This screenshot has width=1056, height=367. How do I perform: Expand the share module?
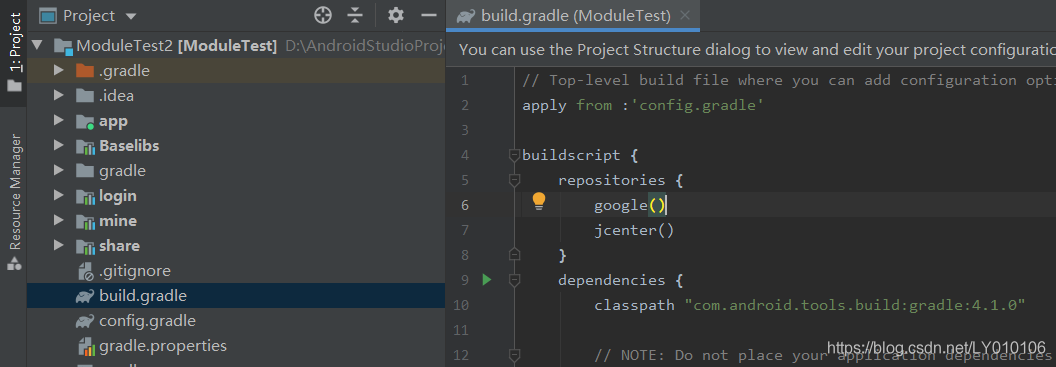(59, 246)
